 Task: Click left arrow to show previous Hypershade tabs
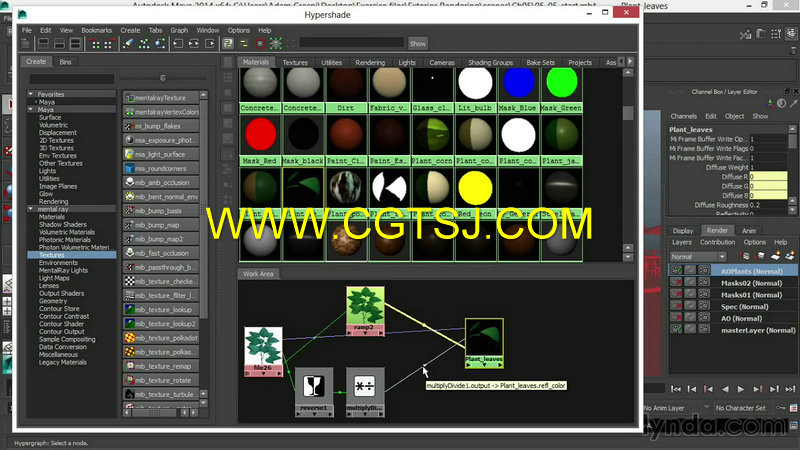tap(621, 62)
